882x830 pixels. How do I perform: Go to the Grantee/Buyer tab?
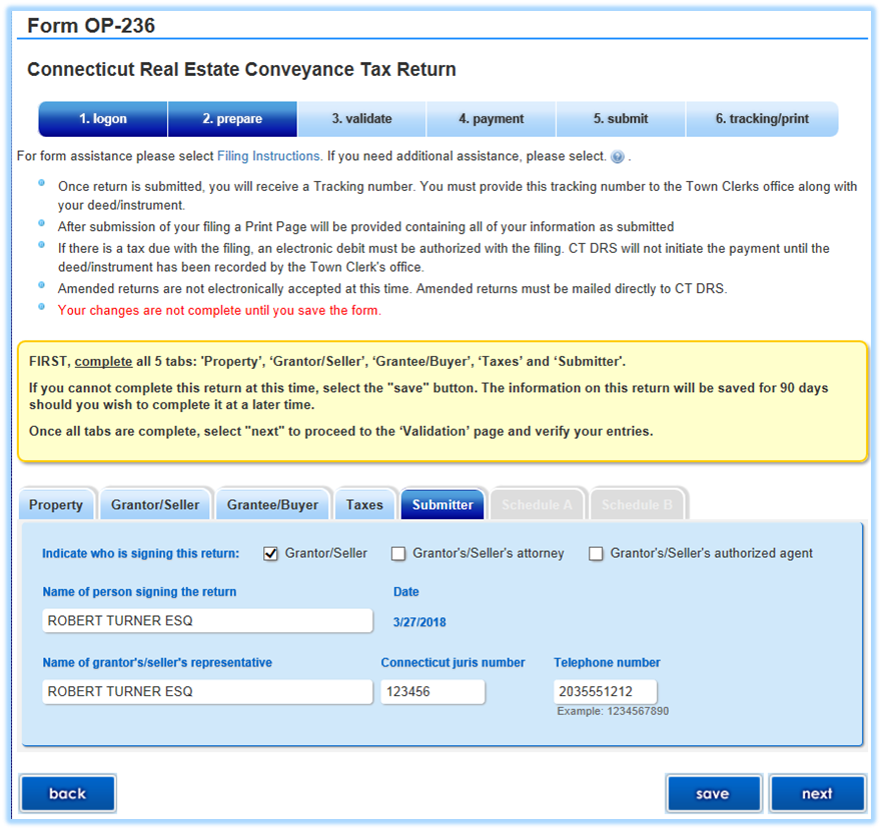point(272,505)
